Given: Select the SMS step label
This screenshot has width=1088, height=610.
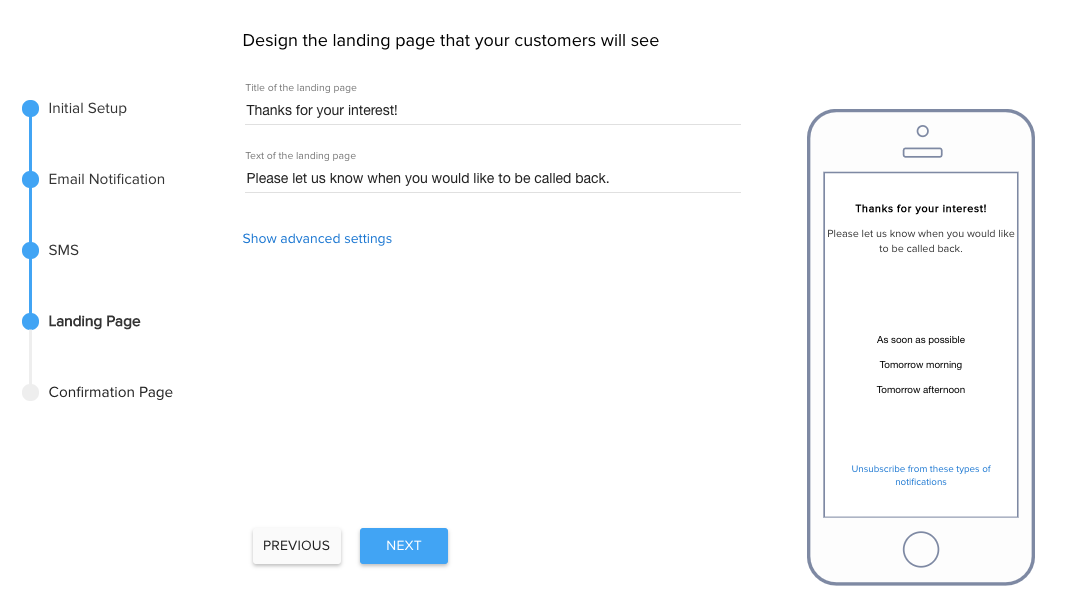Looking at the screenshot, I should [64, 250].
